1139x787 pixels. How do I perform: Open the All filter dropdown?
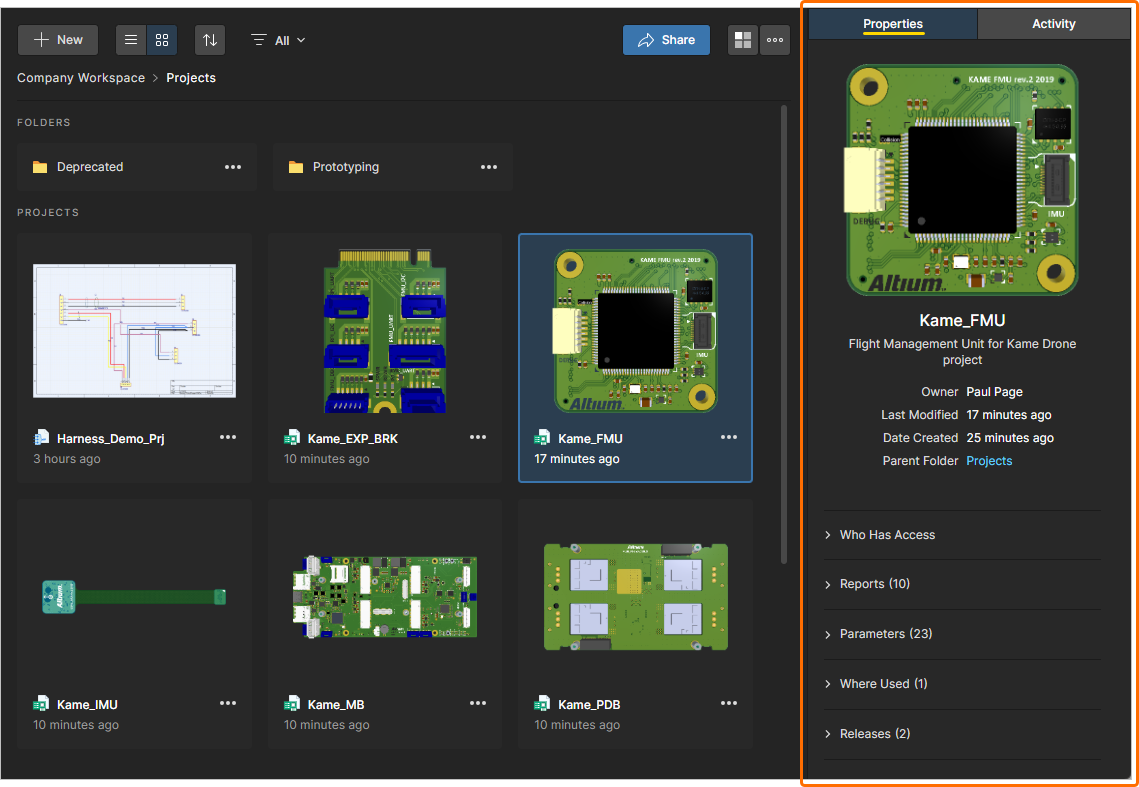[x=283, y=39]
